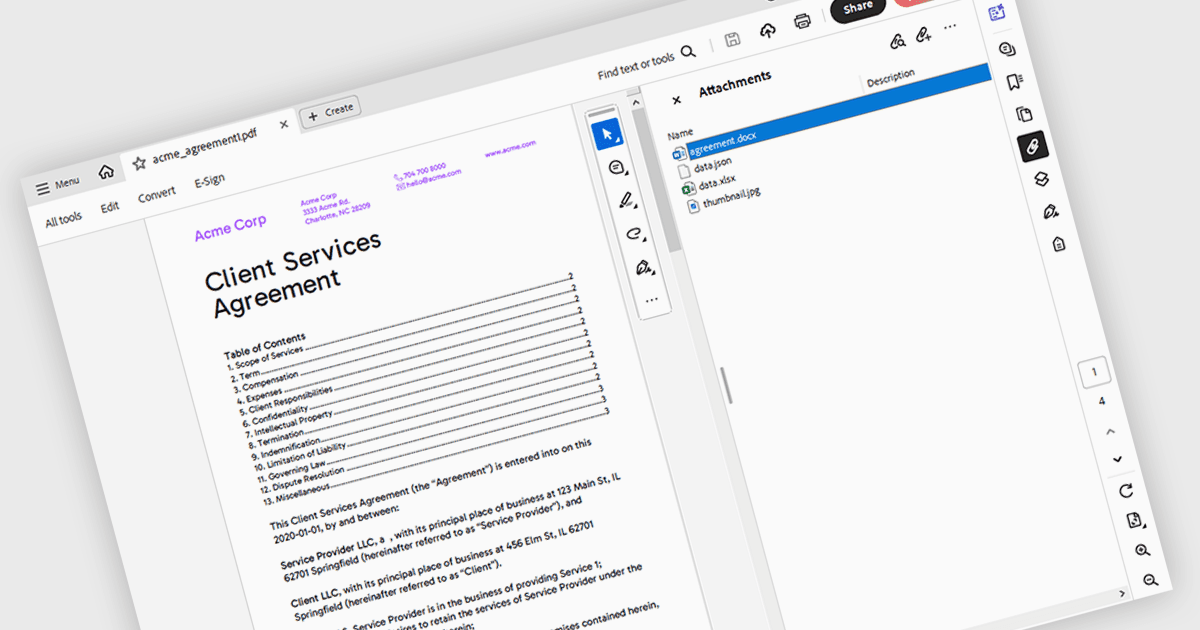Screen dimensions: 1200x630
Task: Close the Attachments panel
Action: [x=677, y=100]
